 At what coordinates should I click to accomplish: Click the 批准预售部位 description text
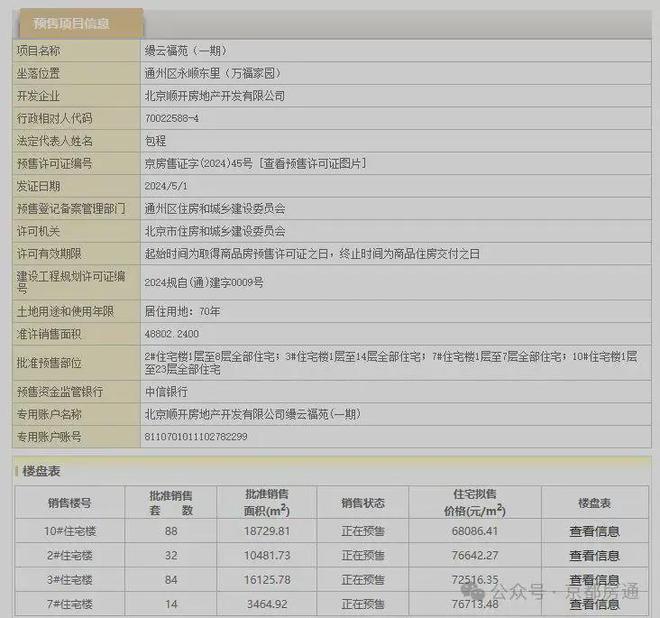391,363
